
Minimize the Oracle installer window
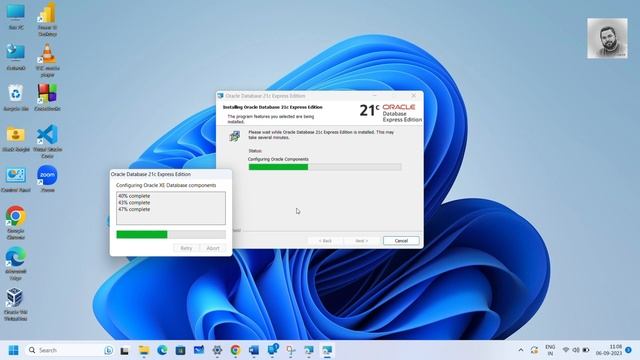(375, 96)
